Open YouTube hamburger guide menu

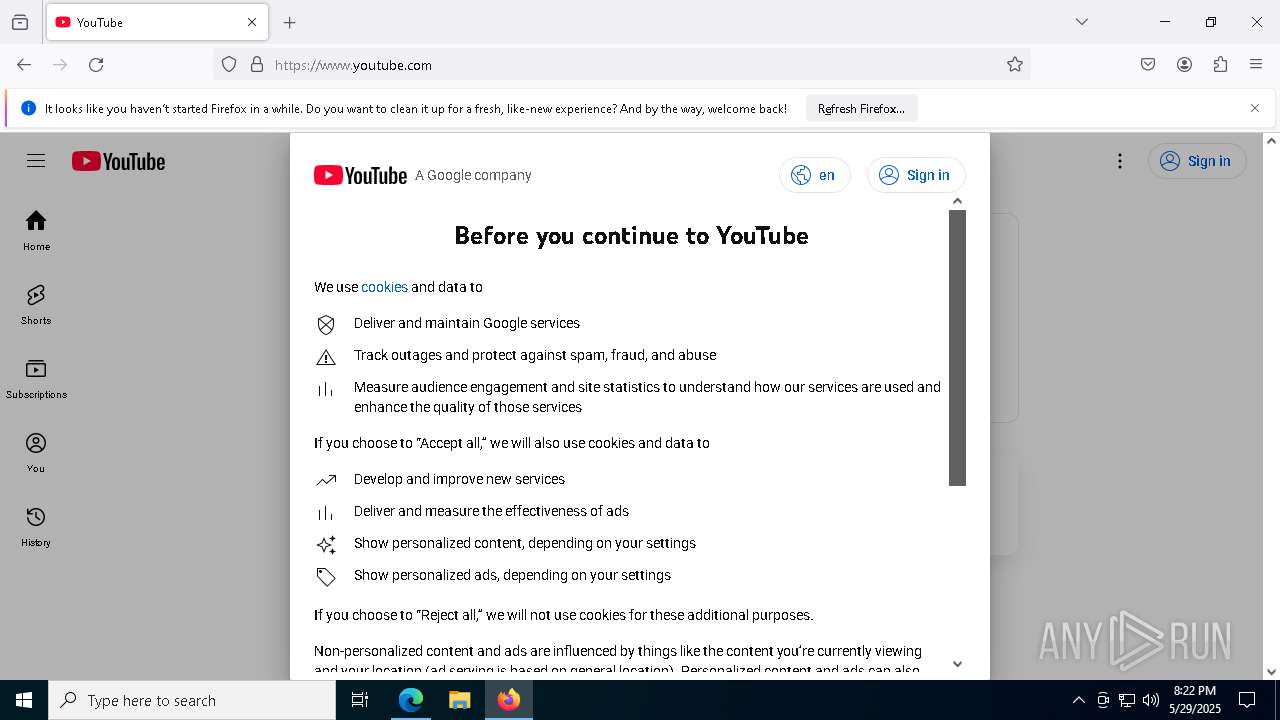pos(36,161)
